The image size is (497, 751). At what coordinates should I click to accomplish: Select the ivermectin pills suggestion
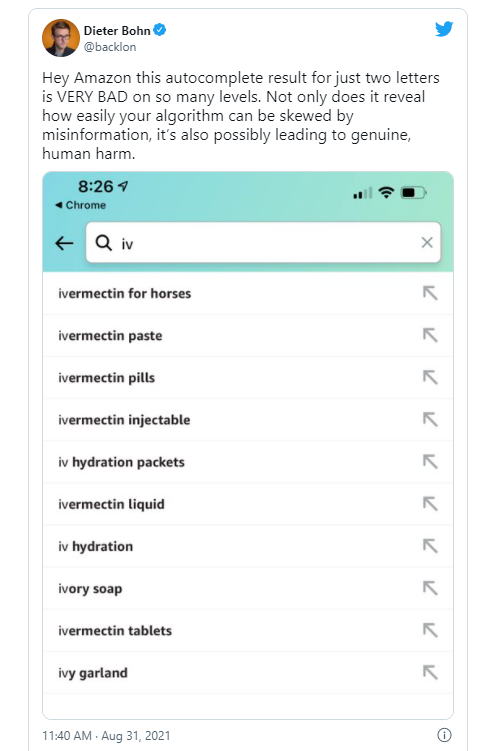(x=248, y=377)
